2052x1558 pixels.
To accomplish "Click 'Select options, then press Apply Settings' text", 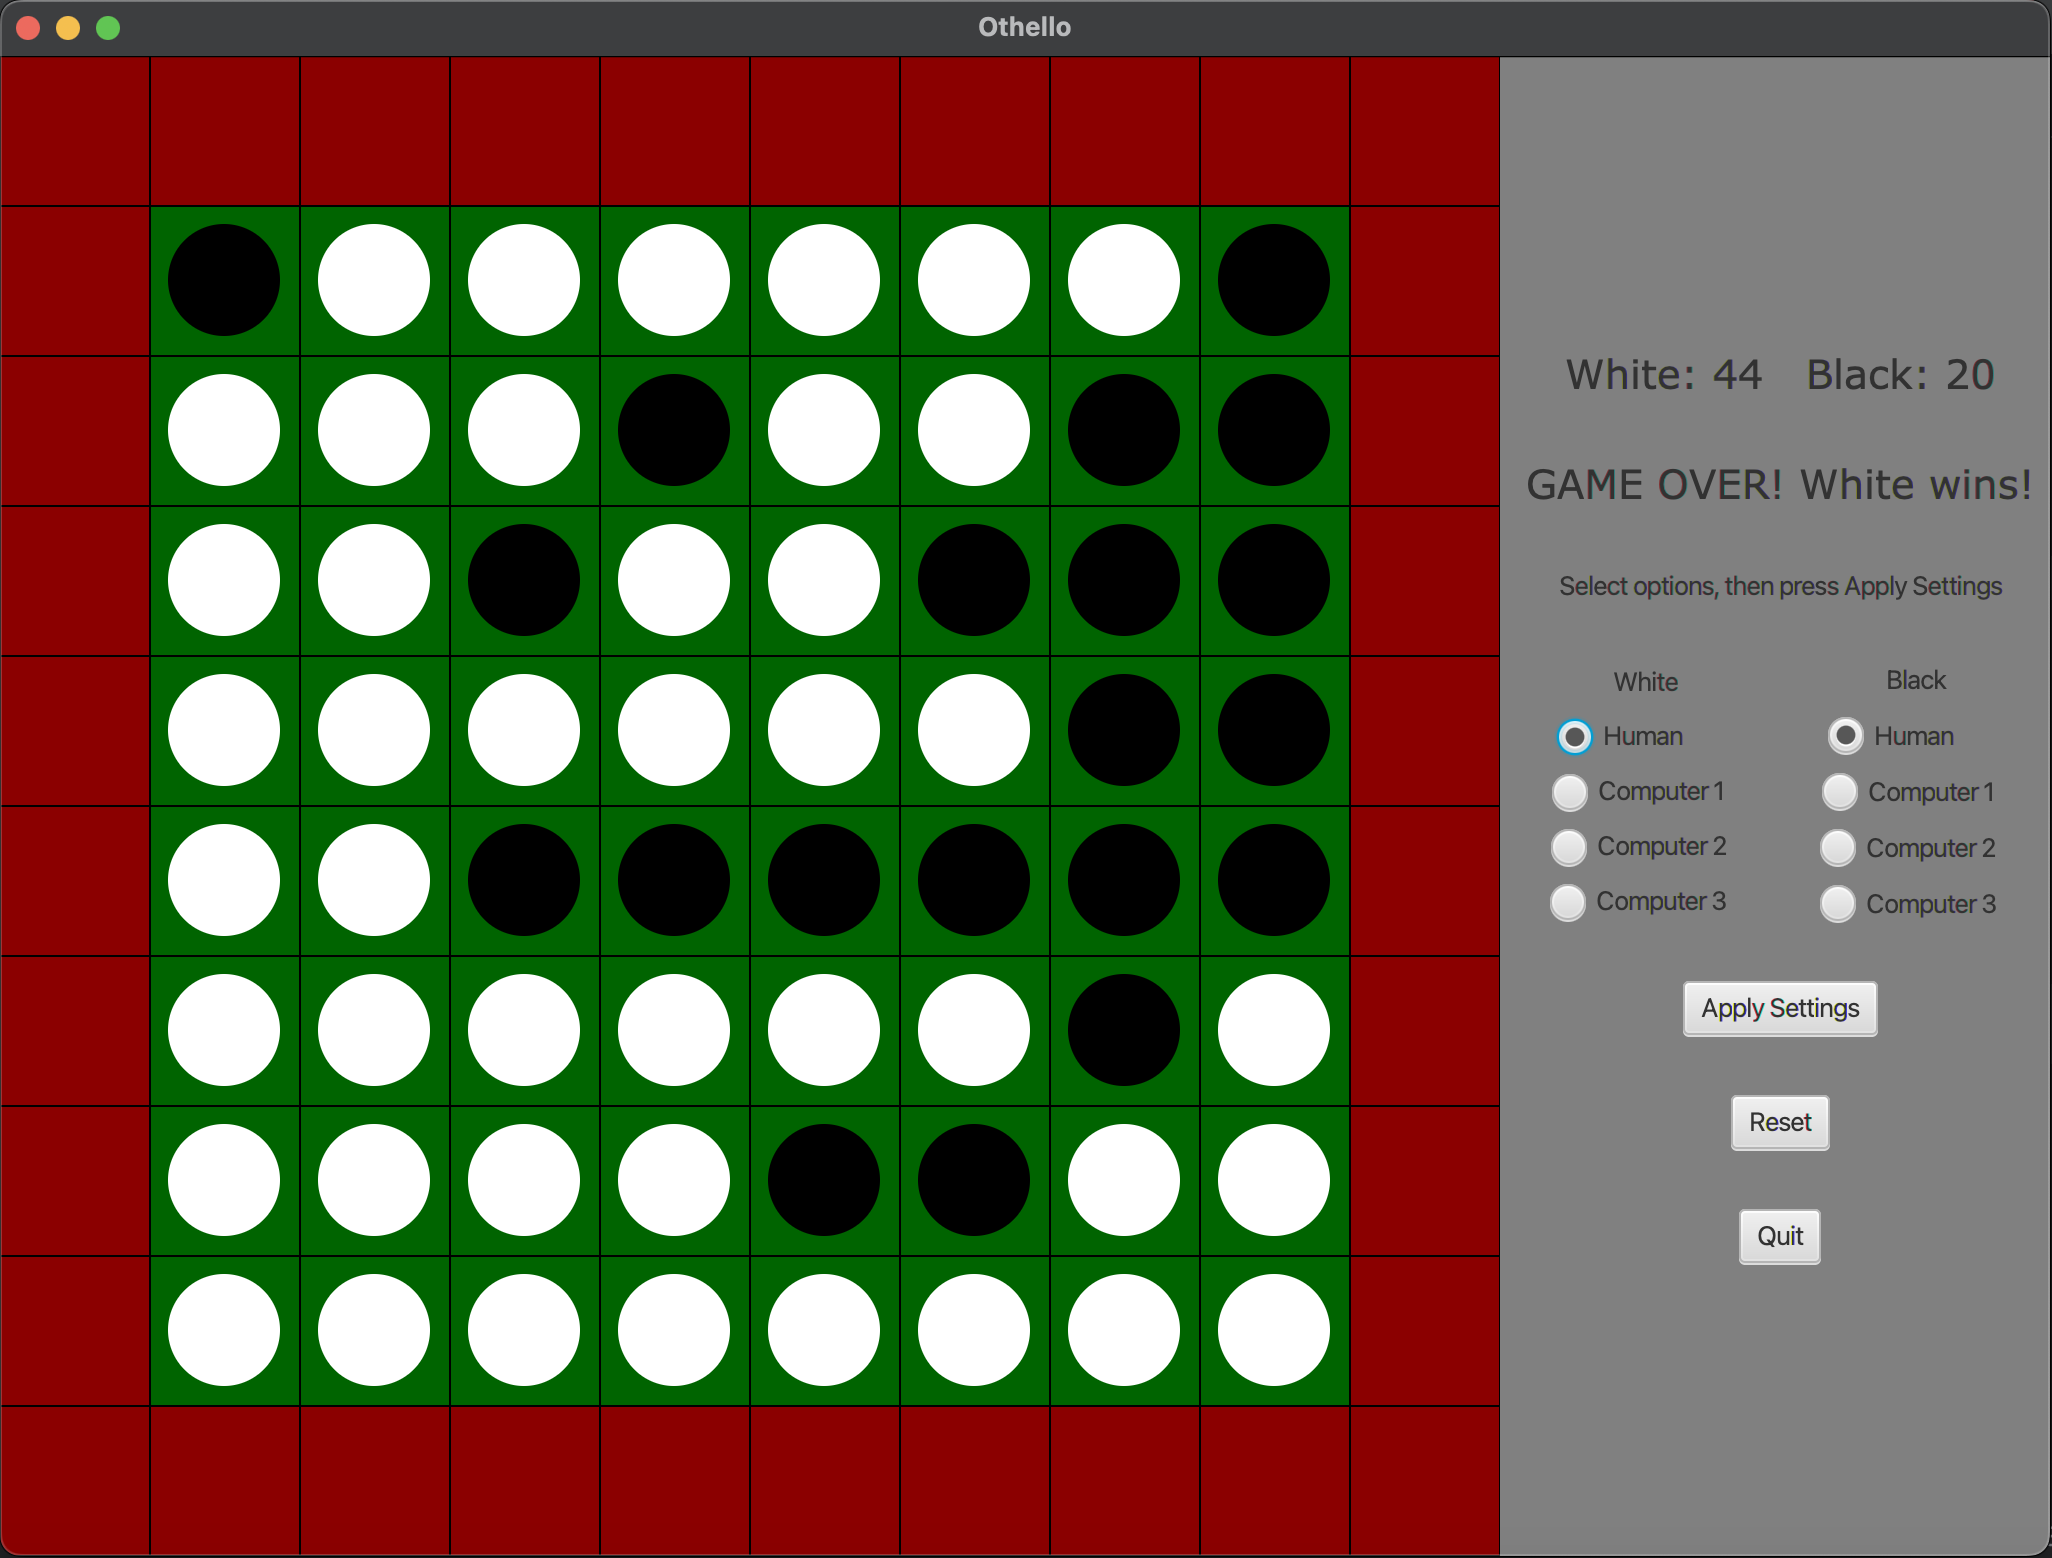I will click(1780, 586).
